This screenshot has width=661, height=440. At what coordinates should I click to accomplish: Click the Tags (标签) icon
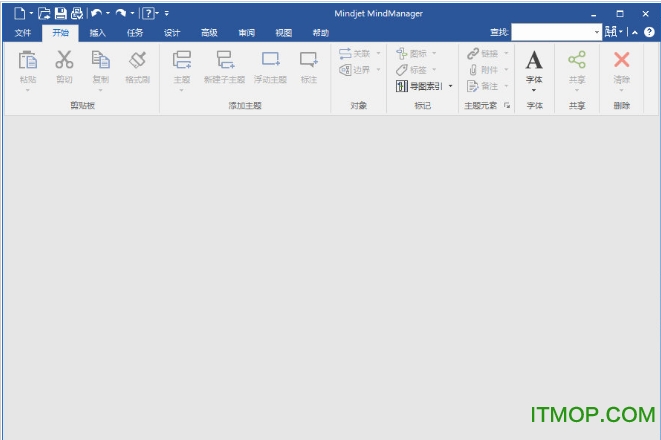[x=402, y=70]
